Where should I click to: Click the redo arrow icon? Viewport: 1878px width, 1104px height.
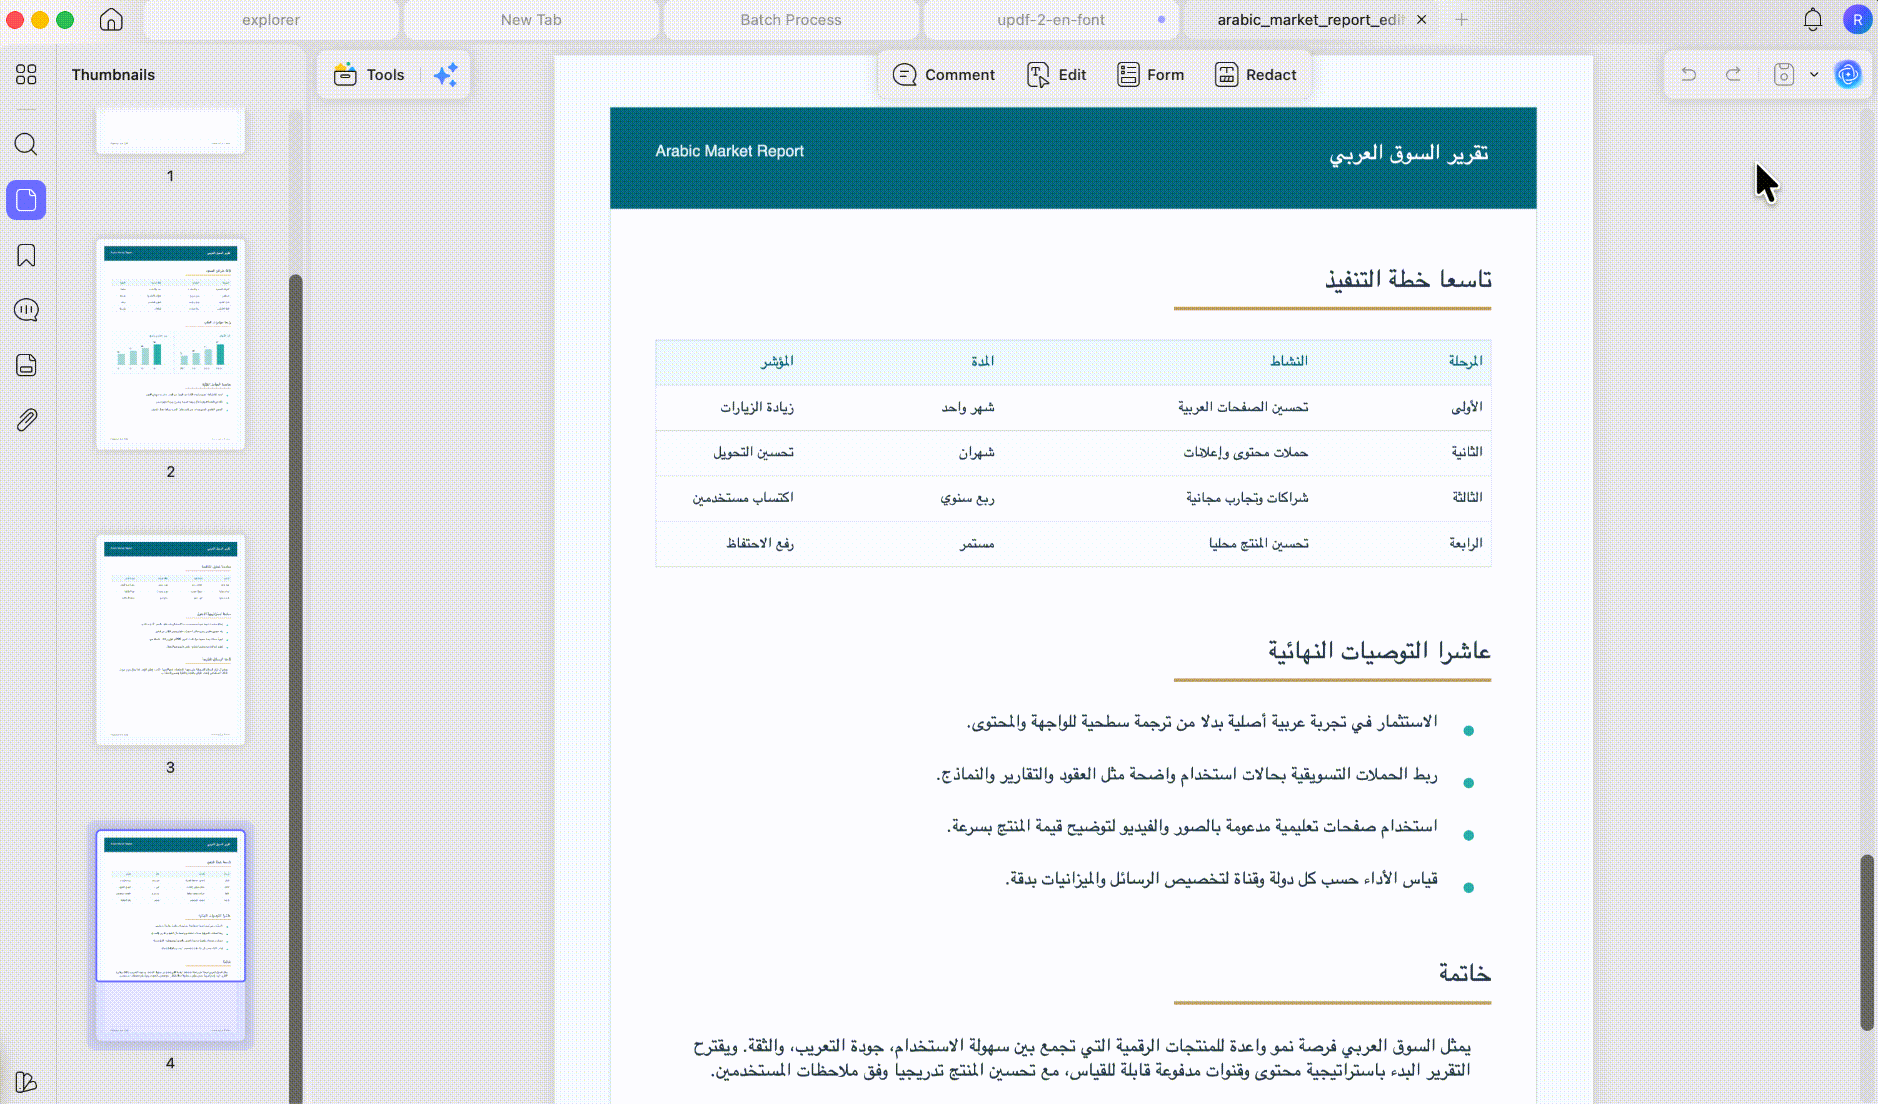point(1734,74)
